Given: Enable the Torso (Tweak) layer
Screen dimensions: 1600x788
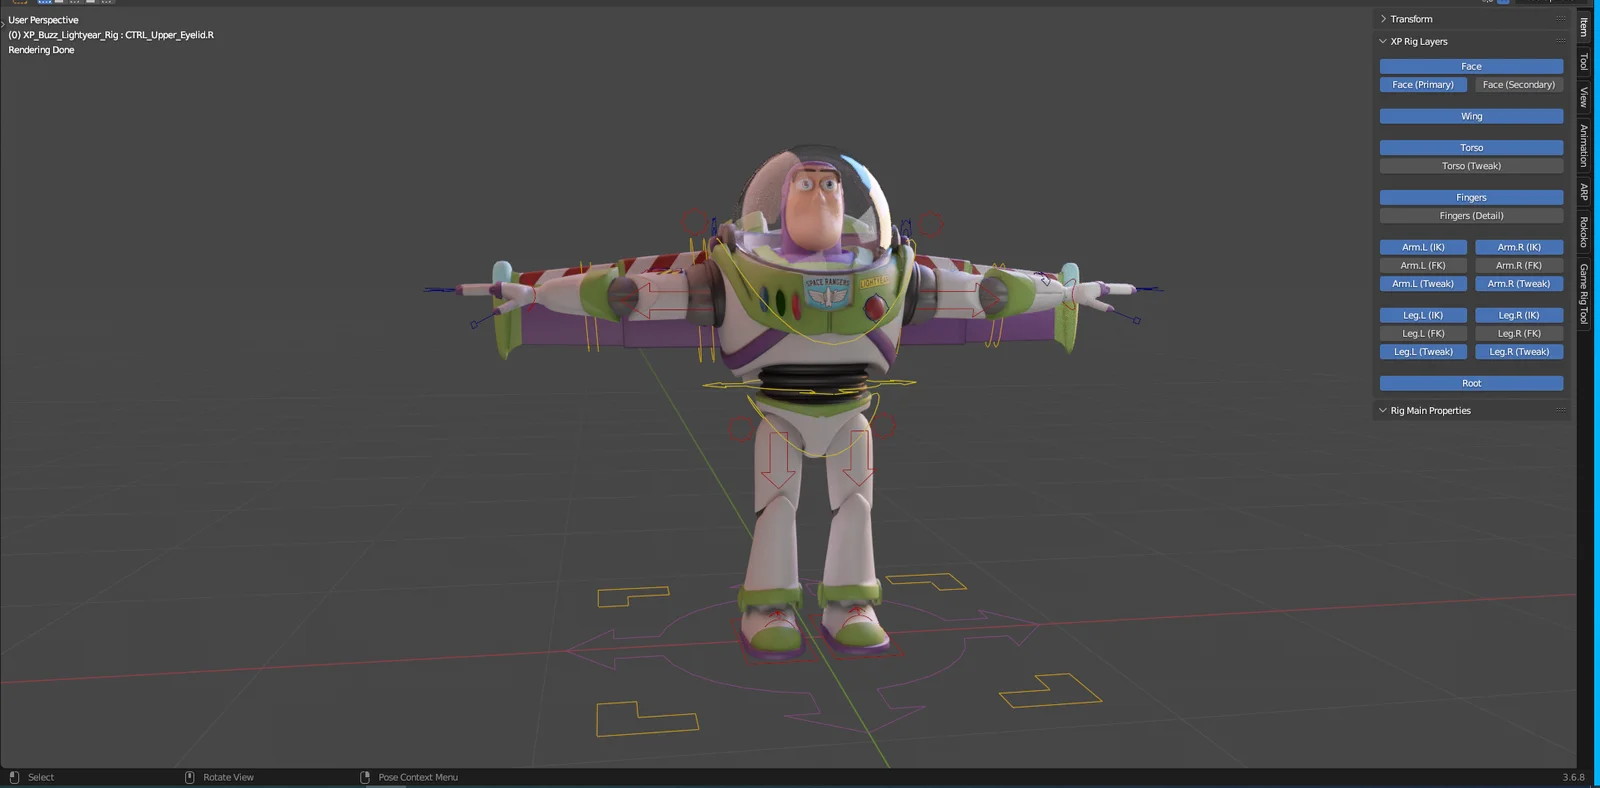Looking at the screenshot, I should (1471, 166).
